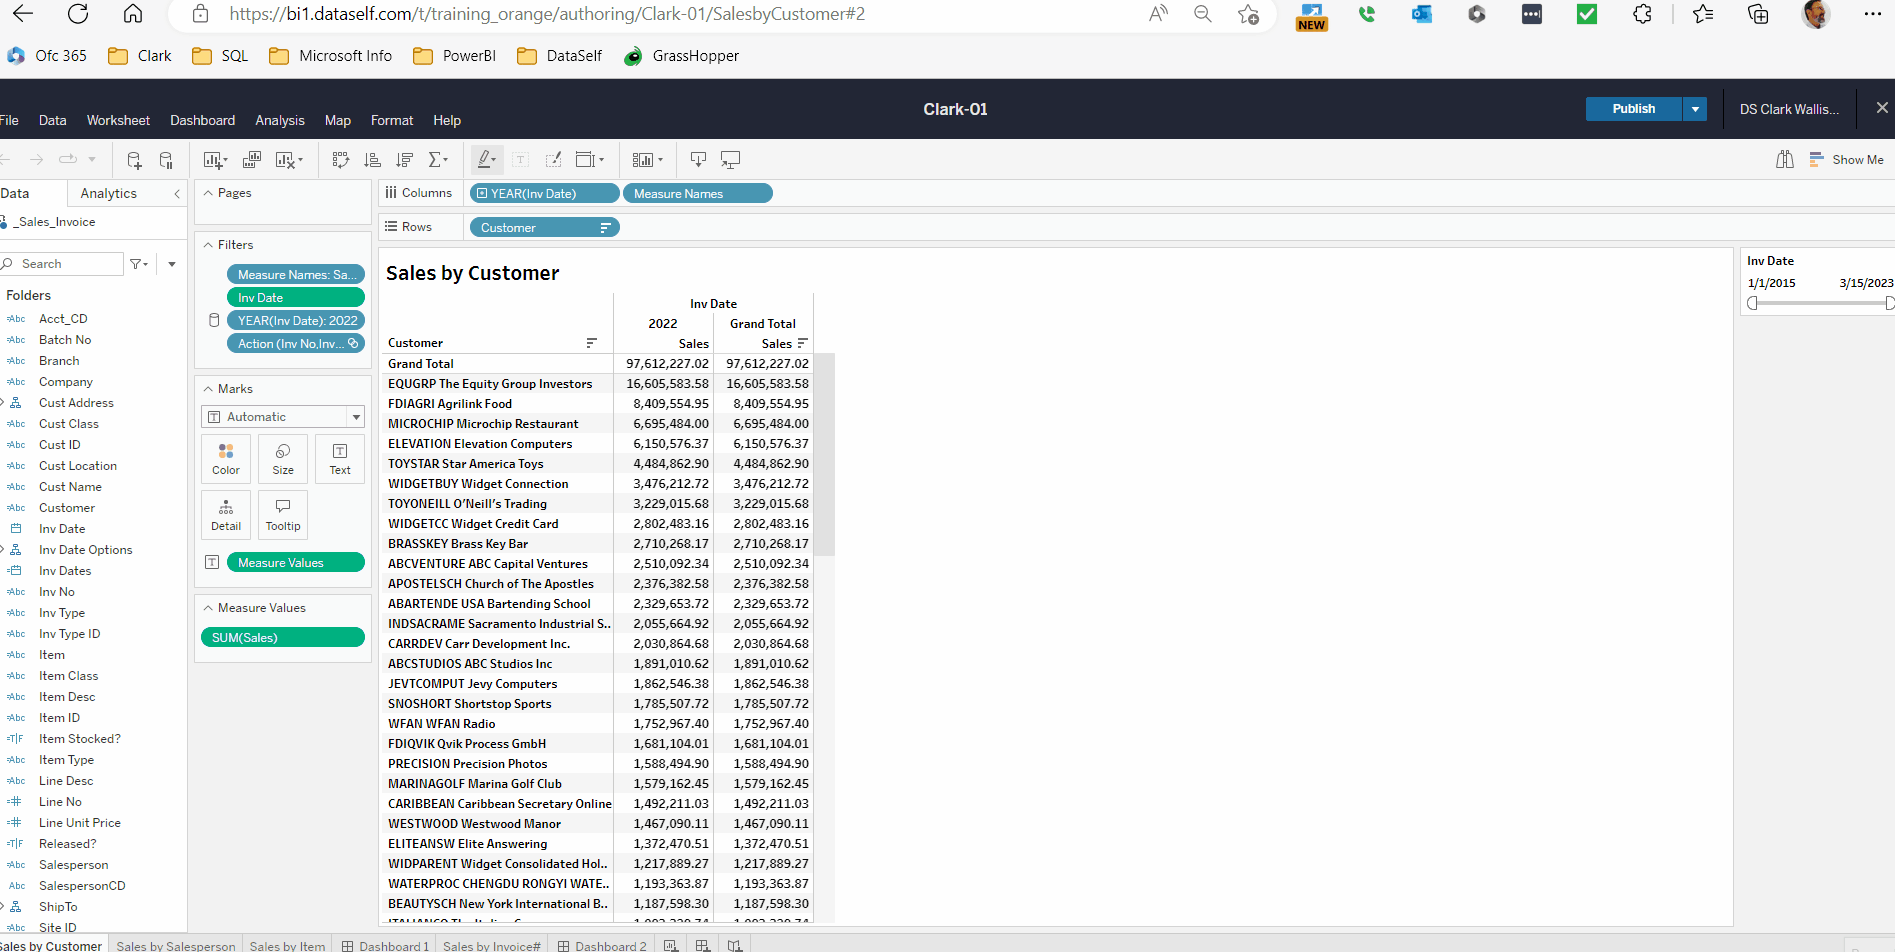Sort descending using the toolbar icon
The height and width of the screenshot is (952, 1895).
pyautogui.click(x=404, y=160)
